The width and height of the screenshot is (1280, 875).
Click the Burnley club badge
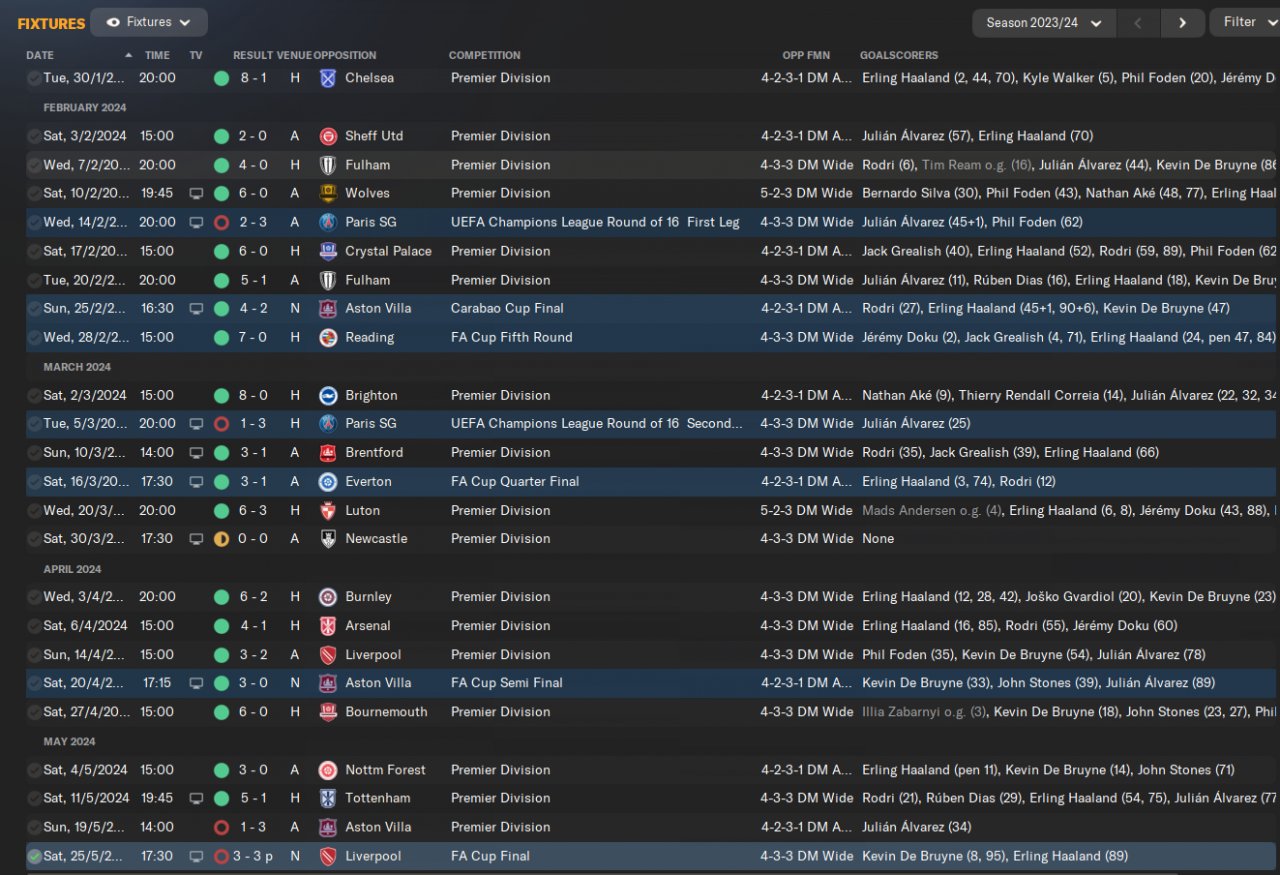click(x=327, y=597)
